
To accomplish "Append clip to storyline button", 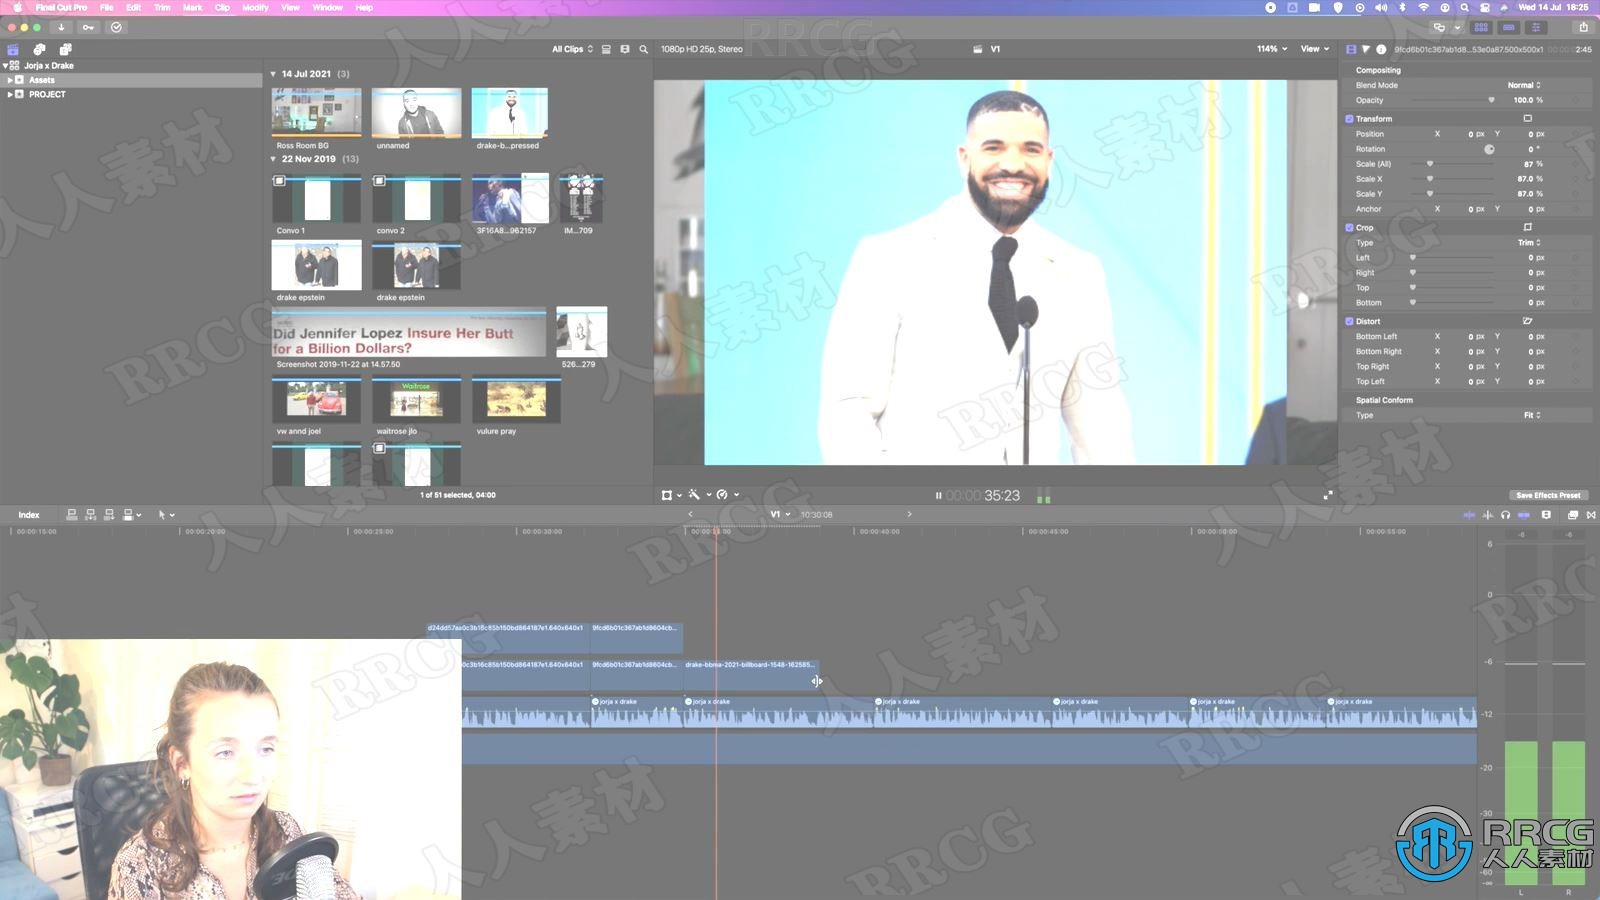I will pyautogui.click(x=110, y=515).
